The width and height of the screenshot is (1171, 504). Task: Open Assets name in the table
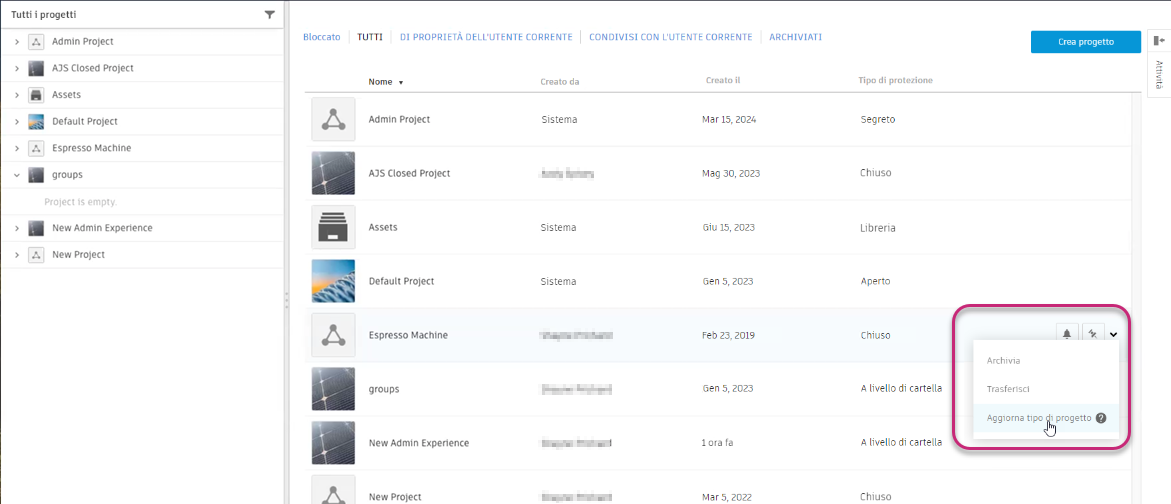pyautogui.click(x=382, y=227)
